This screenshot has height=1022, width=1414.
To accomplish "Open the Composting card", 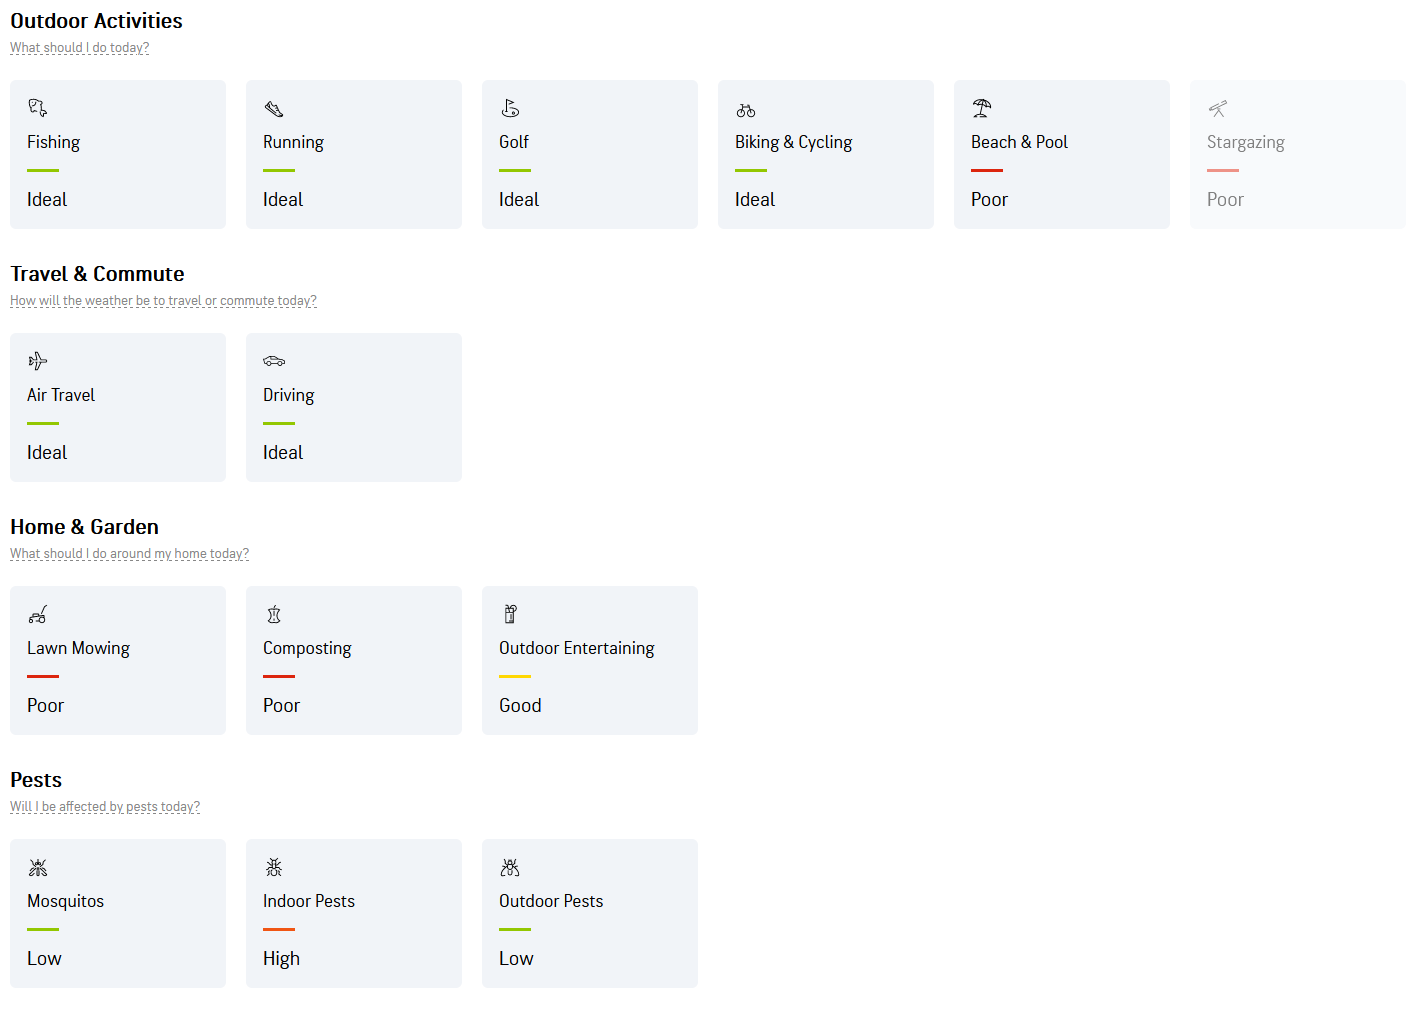I will pyautogui.click(x=354, y=660).
